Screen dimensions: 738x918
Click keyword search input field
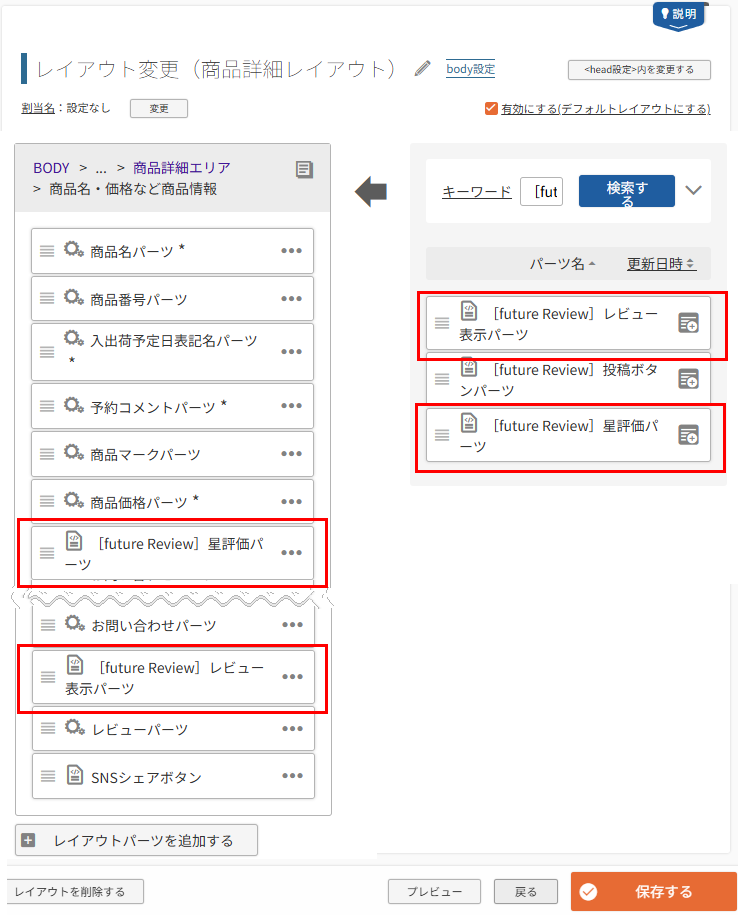[541, 191]
